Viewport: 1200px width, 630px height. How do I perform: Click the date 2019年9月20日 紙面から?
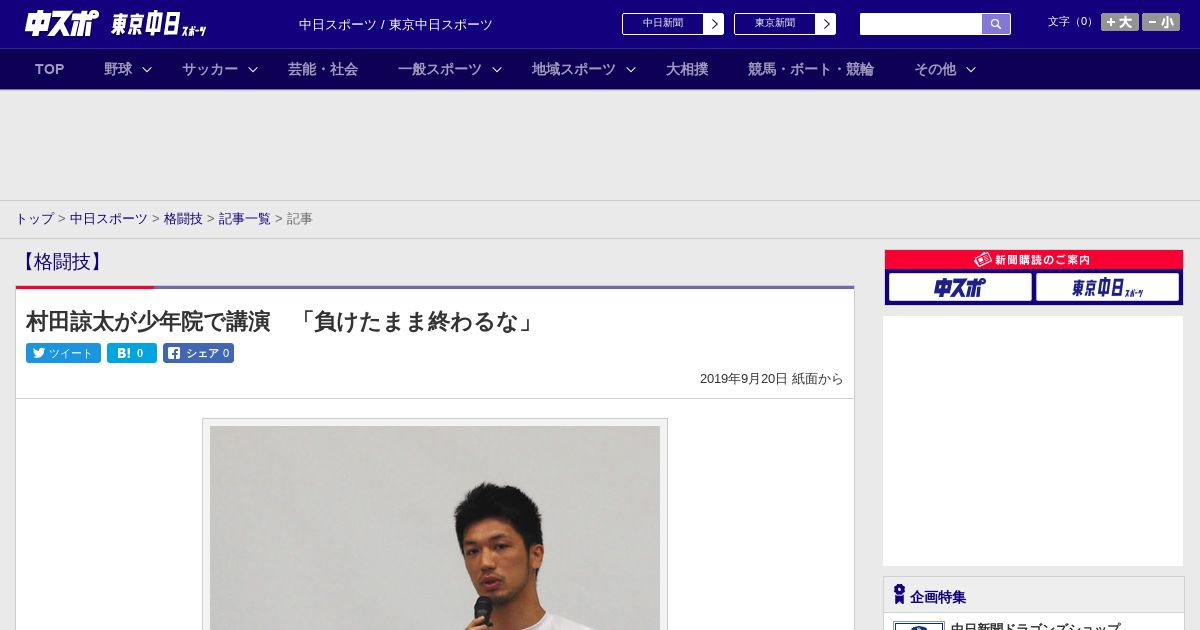click(772, 379)
